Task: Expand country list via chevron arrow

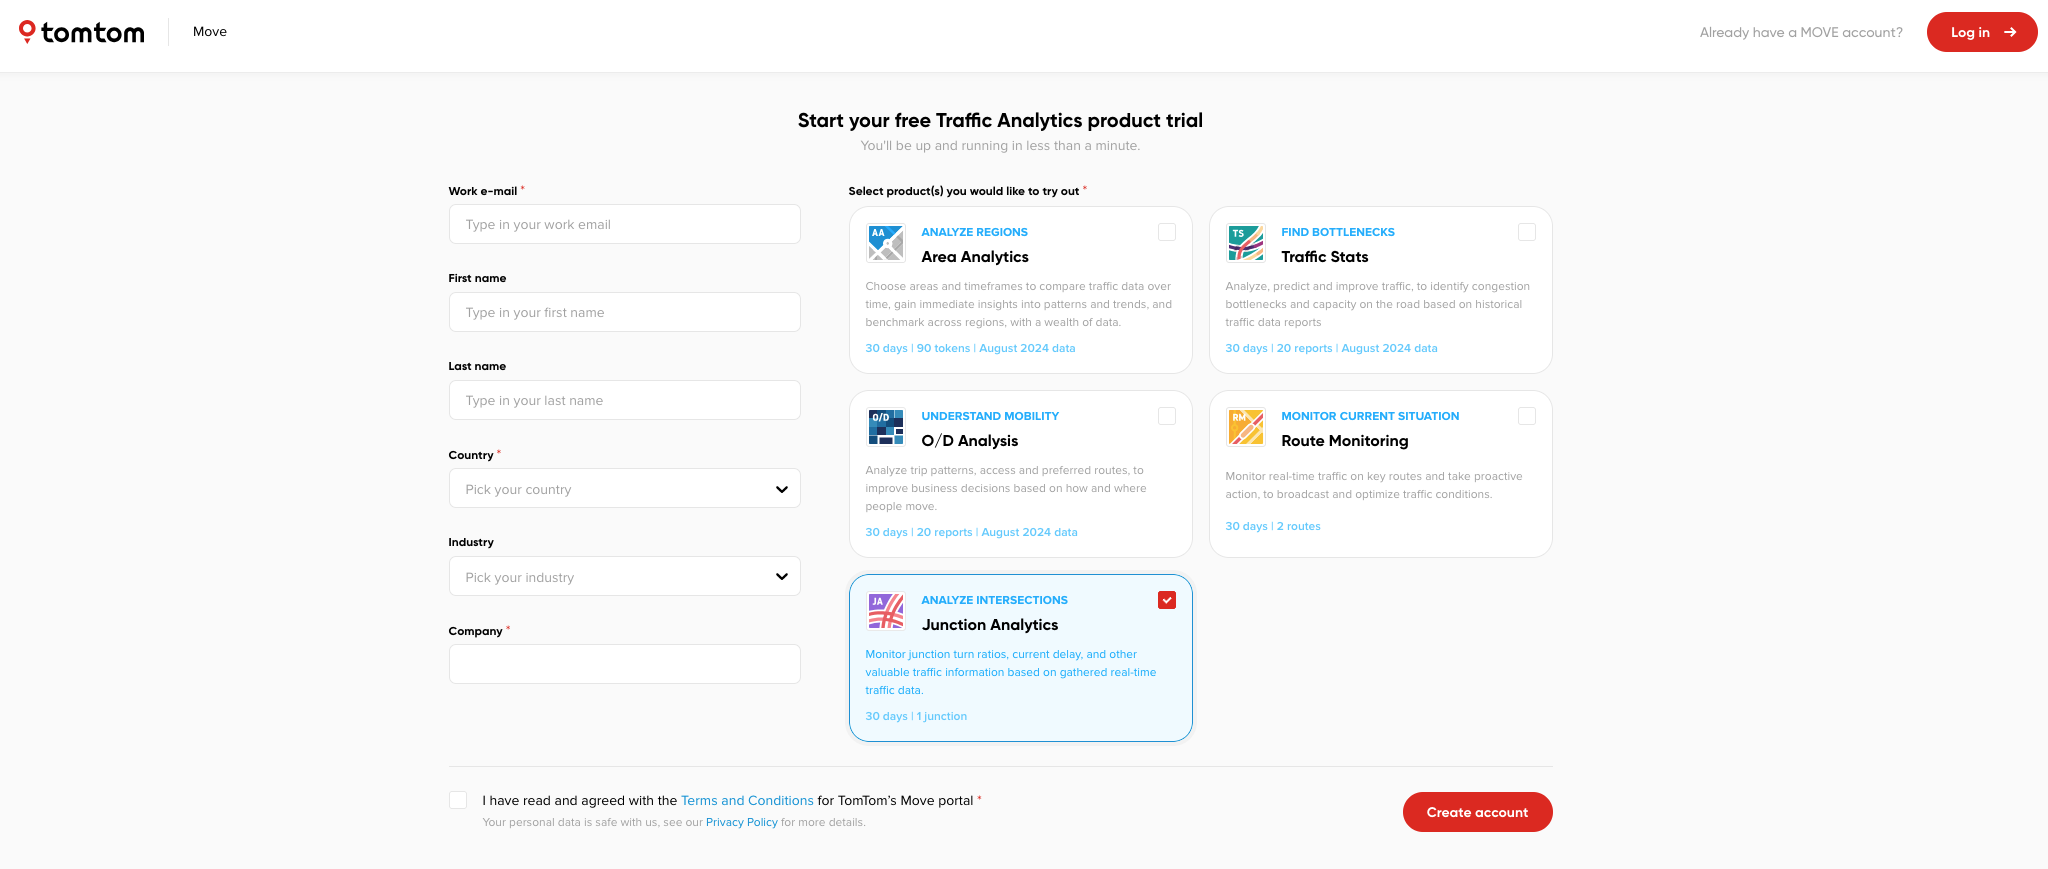Action: (x=782, y=489)
